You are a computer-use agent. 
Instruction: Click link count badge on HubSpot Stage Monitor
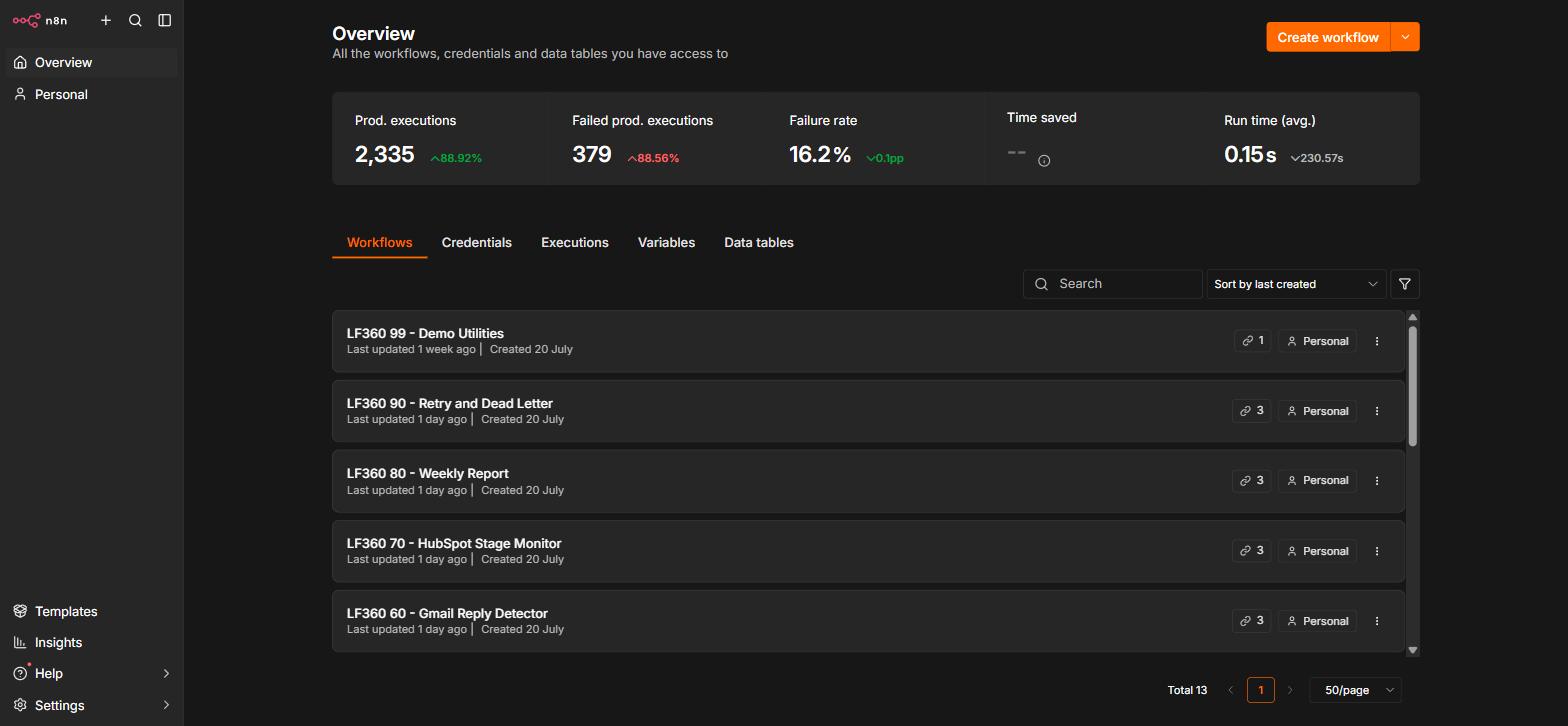(x=1251, y=551)
